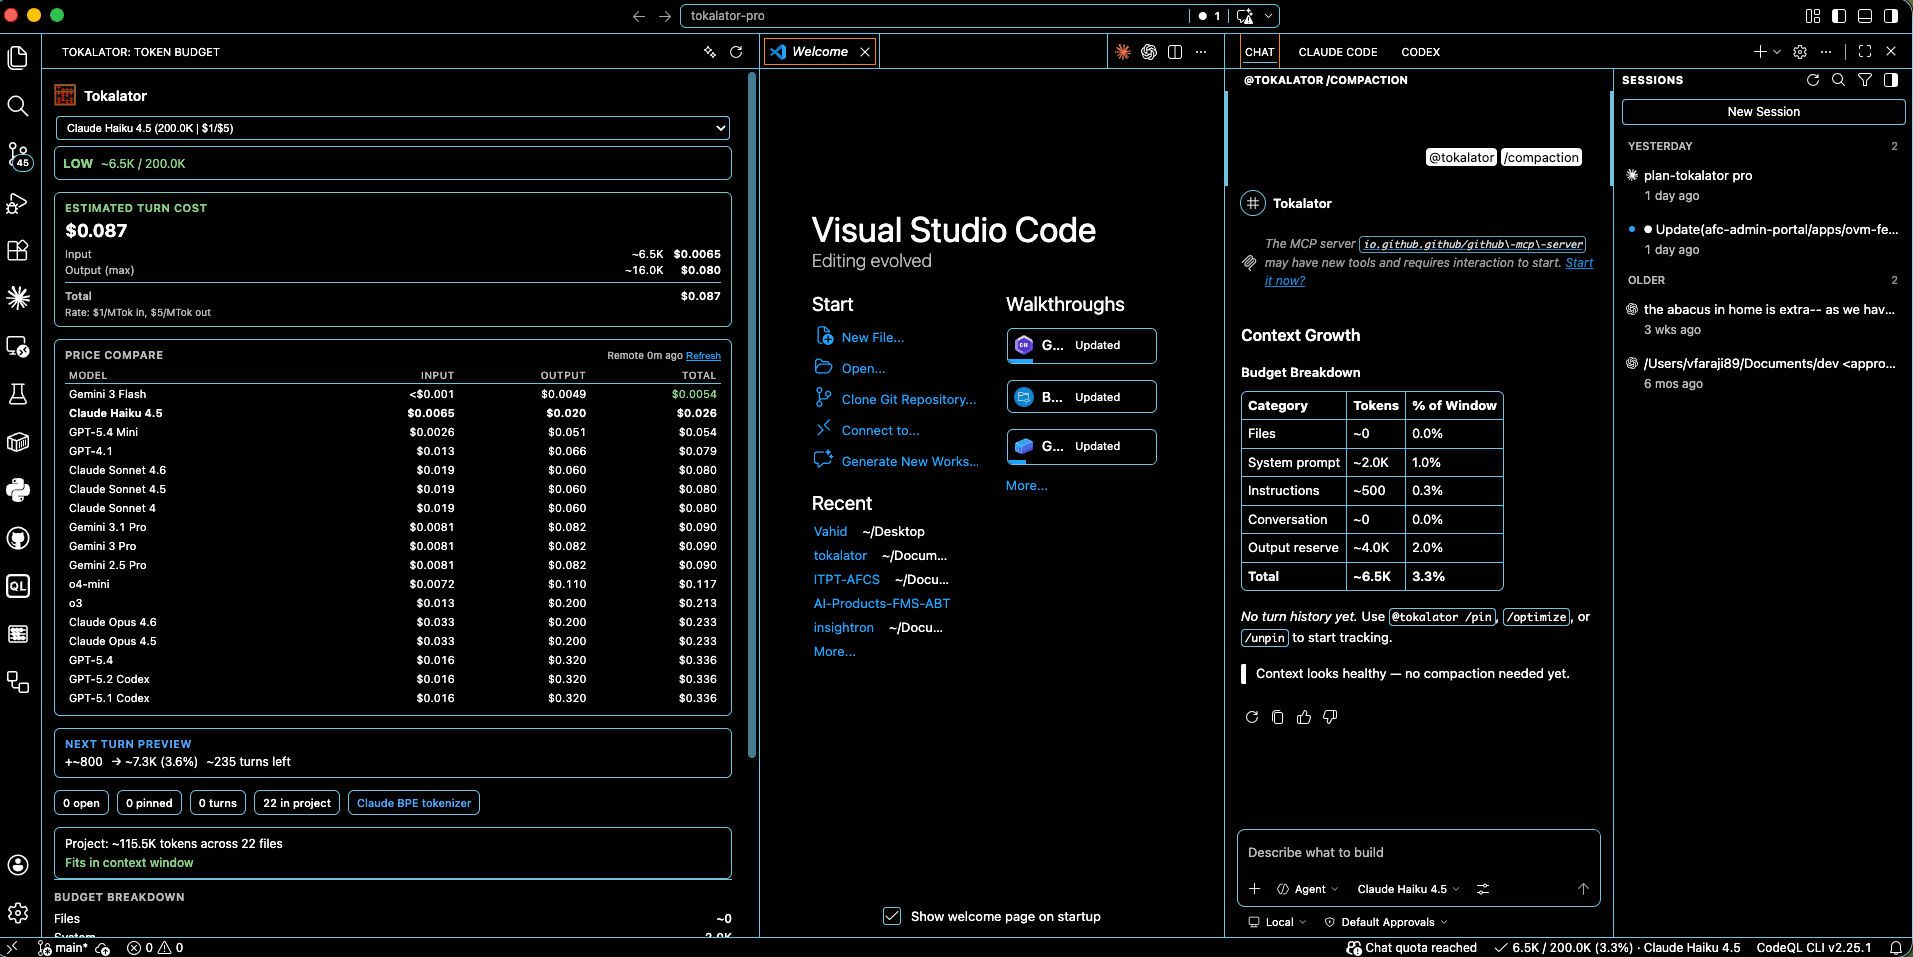This screenshot has width=1913, height=957.
Task: Open the Explorer view in activity bar
Action: click(x=18, y=58)
